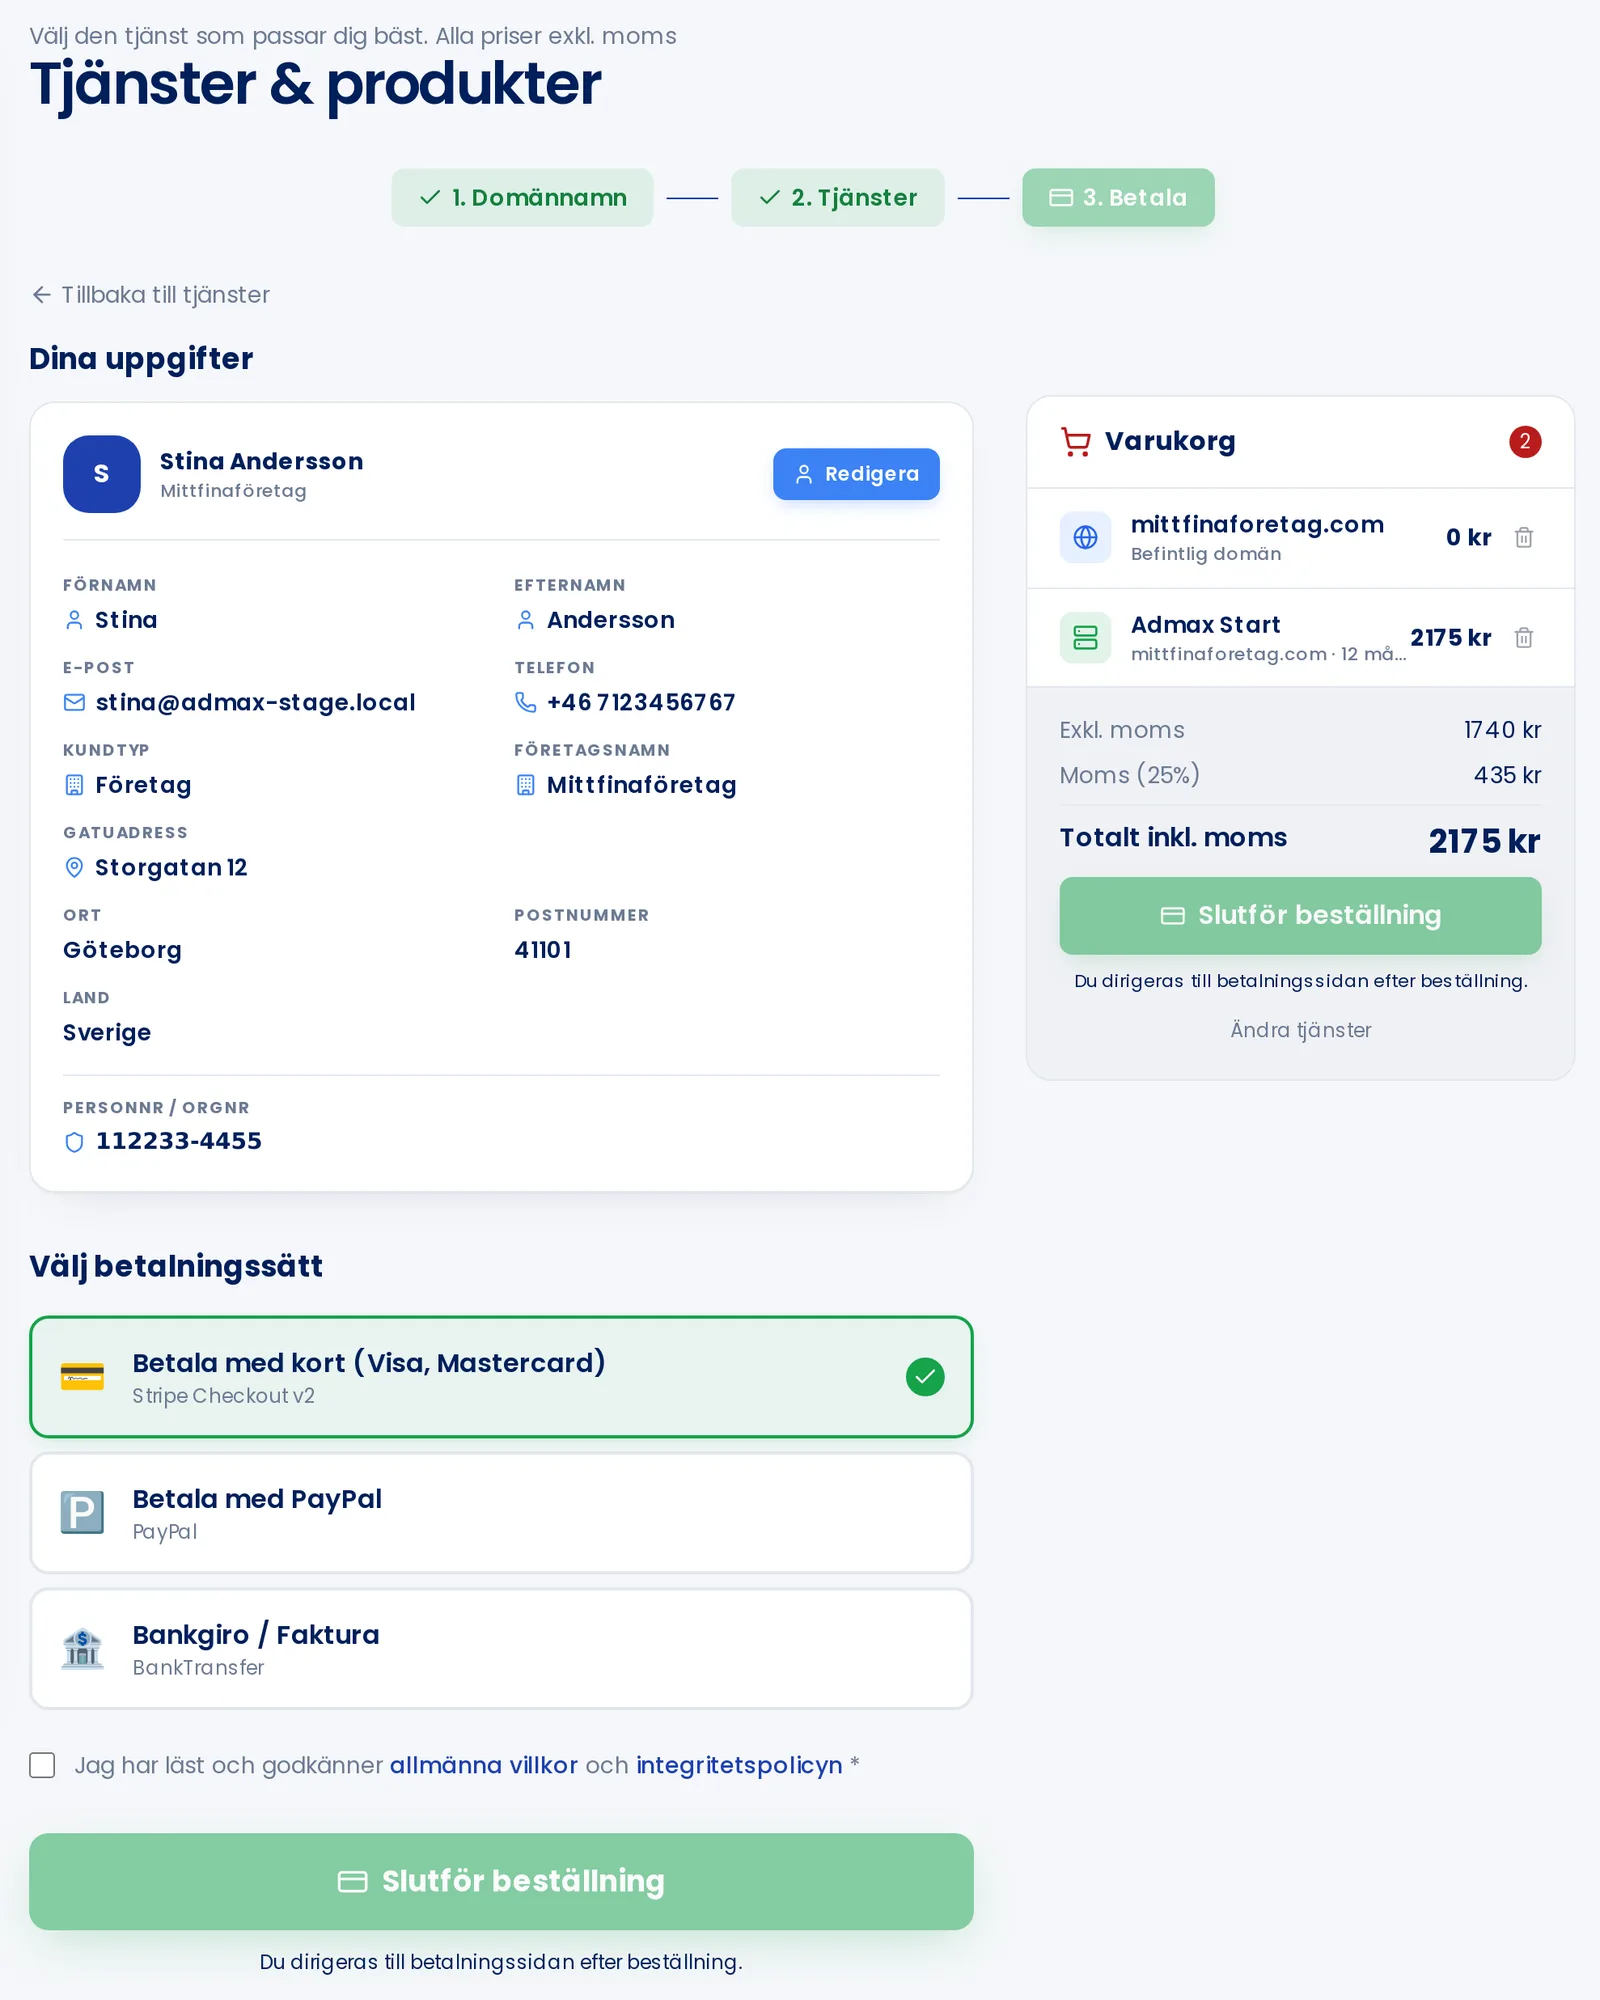The image size is (1600, 2000).
Task: Click the total price 2175 kr
Action: point(1484,841)
